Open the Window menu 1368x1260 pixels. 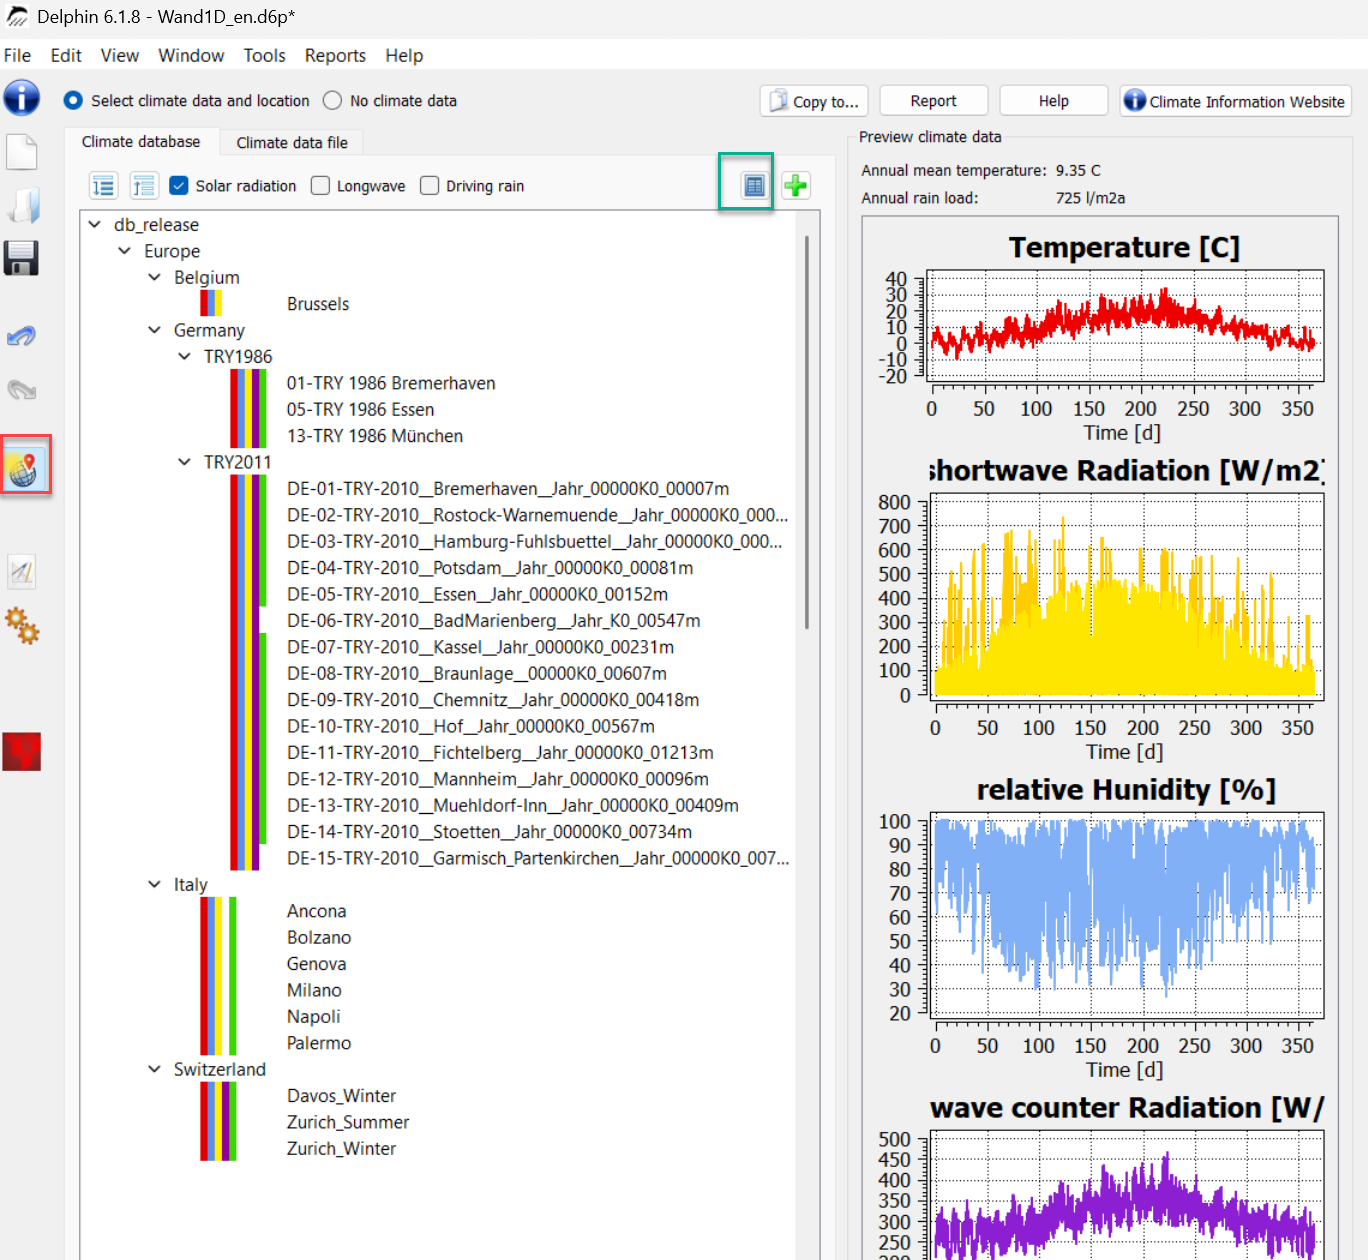[x=191, y=55]
